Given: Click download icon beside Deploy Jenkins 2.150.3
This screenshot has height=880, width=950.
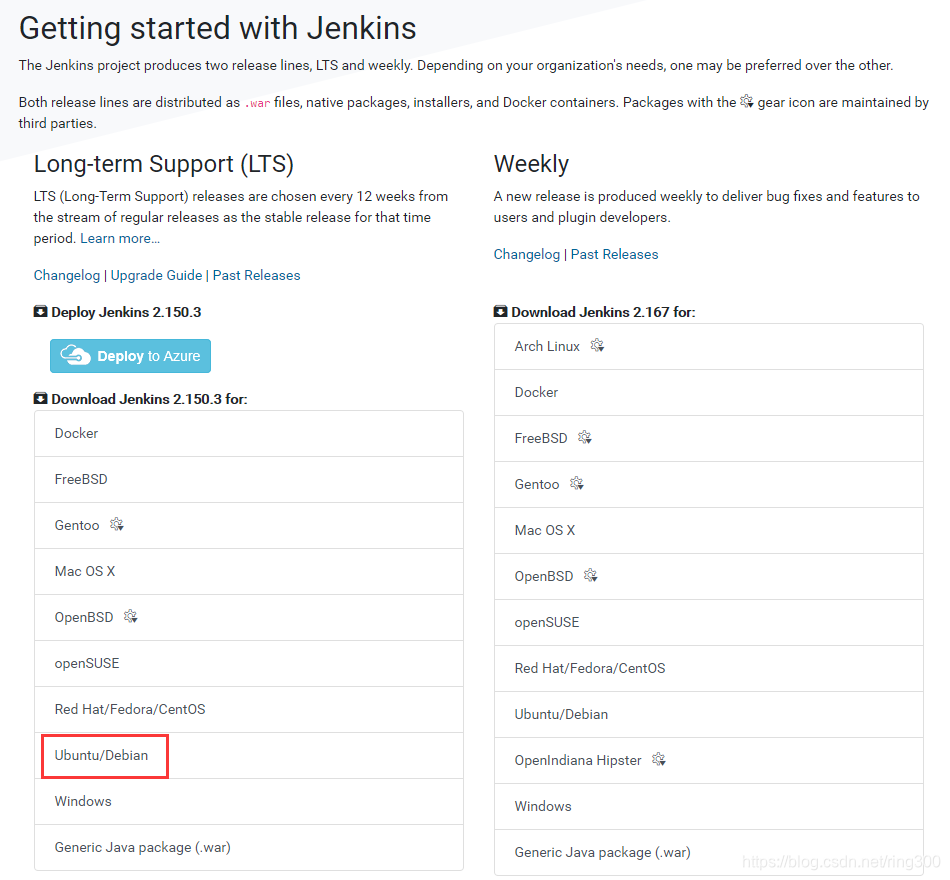Looking at the screenshot, I should pyautogui.click(x=41, y=312).
